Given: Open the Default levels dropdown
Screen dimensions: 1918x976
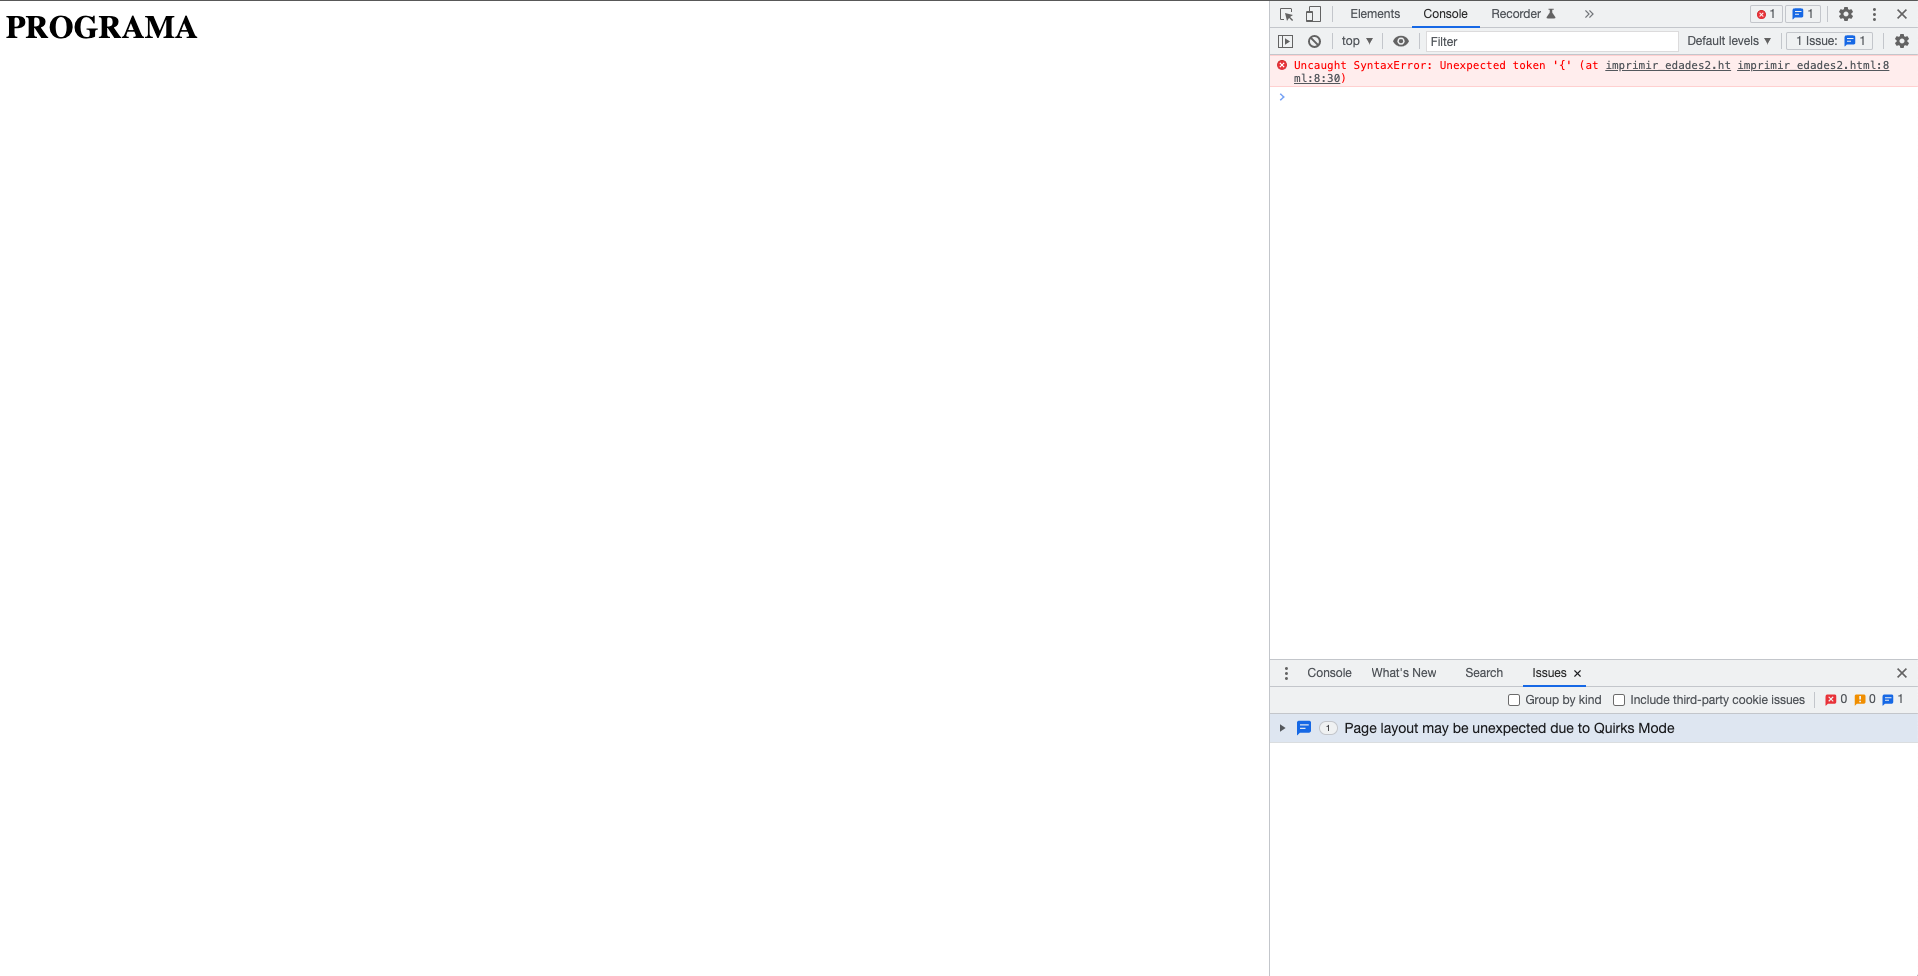Looking at the screenshot, I should tap(1729, 41).
